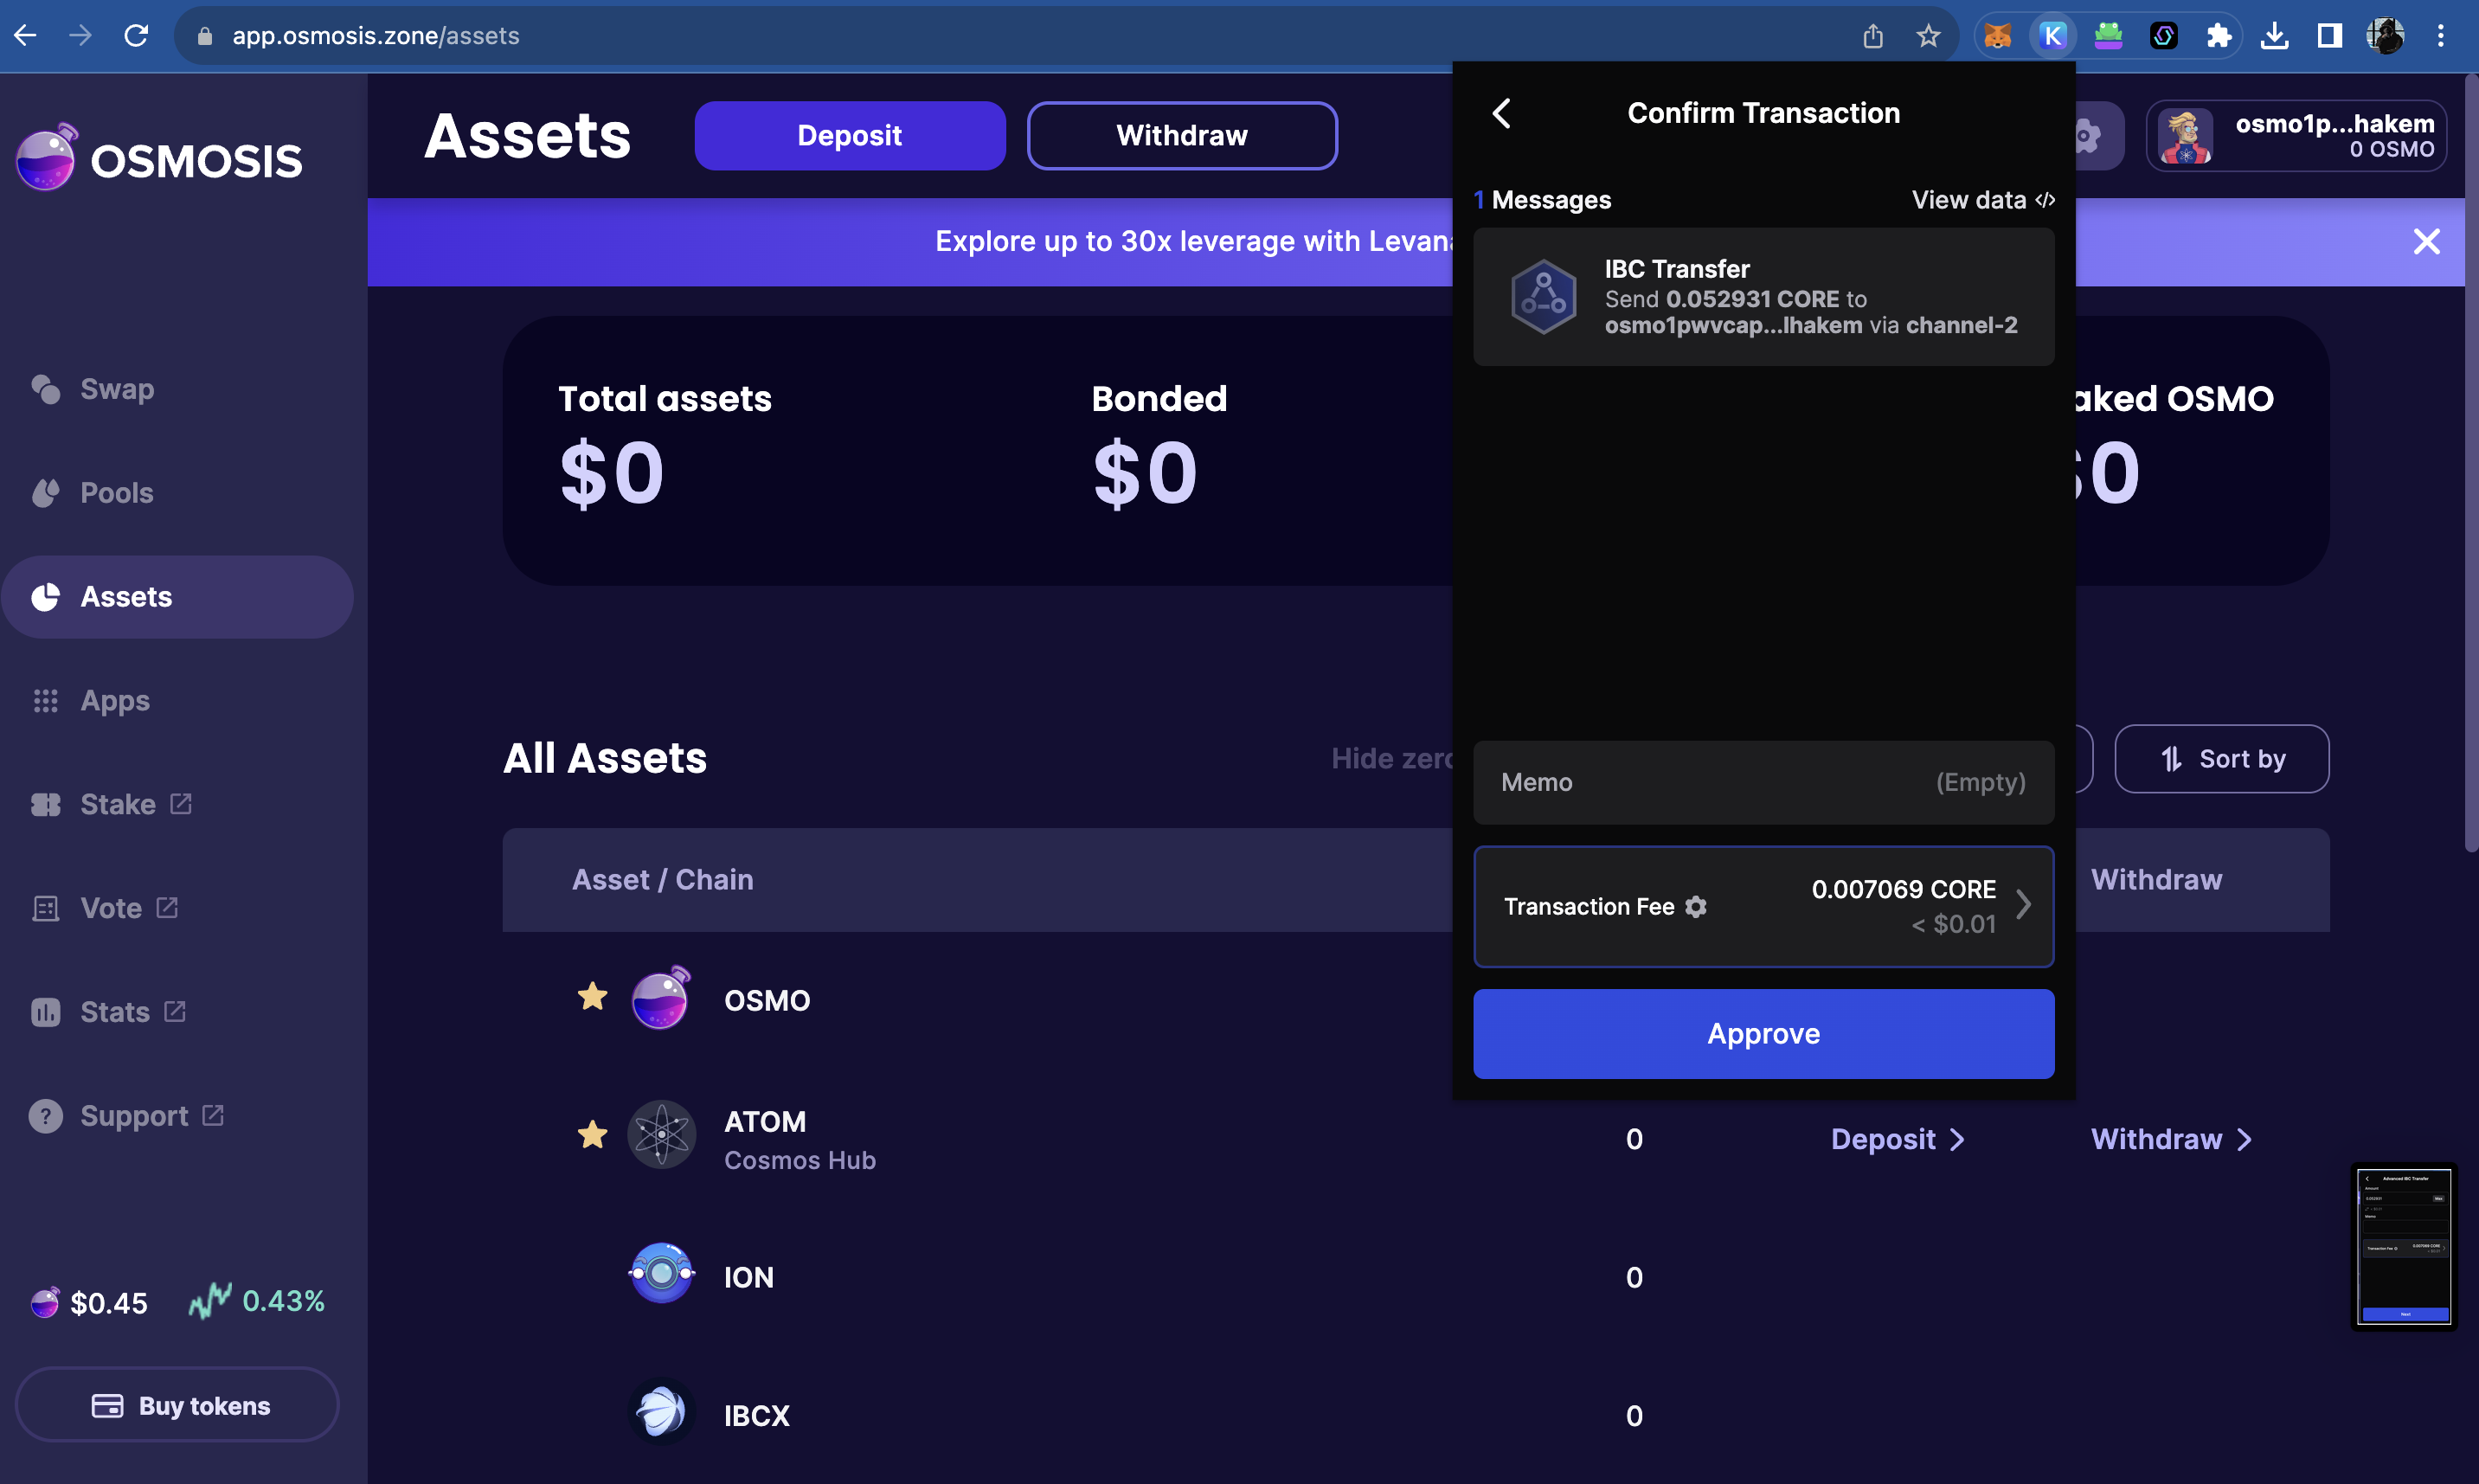
Task: Click the Approve transaction button
Action: click(1763, 1033)
